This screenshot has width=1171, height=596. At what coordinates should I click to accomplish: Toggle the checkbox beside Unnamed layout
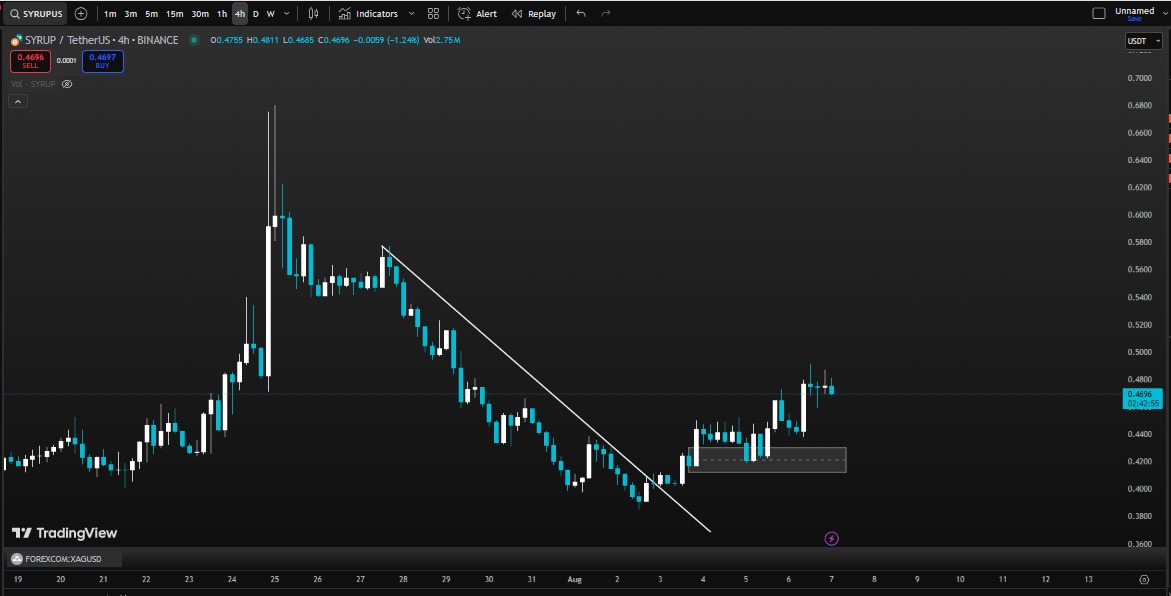1101,11
